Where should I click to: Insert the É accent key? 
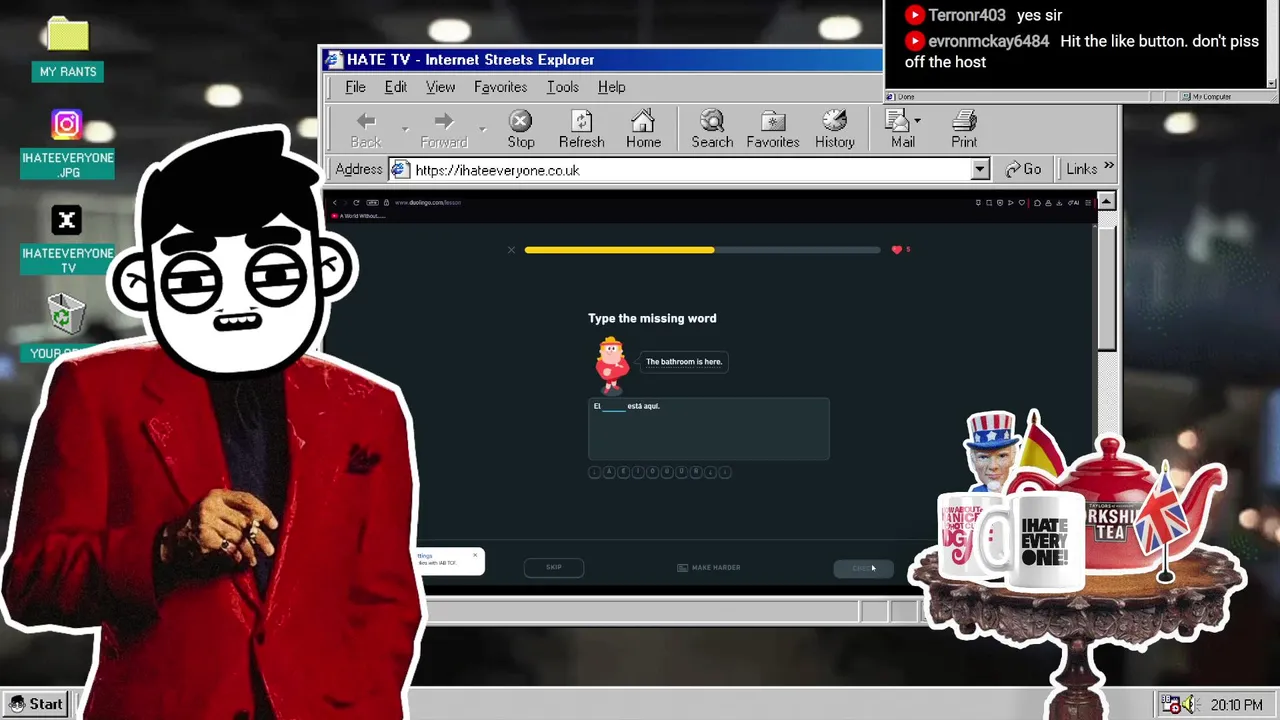pos(623,471)
